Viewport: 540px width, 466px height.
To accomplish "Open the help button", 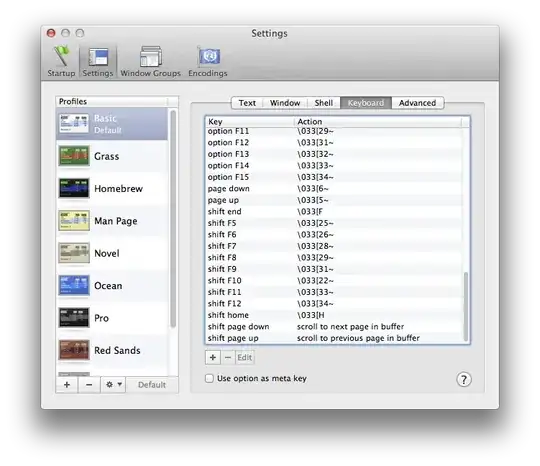I will (x=464, y=380).
